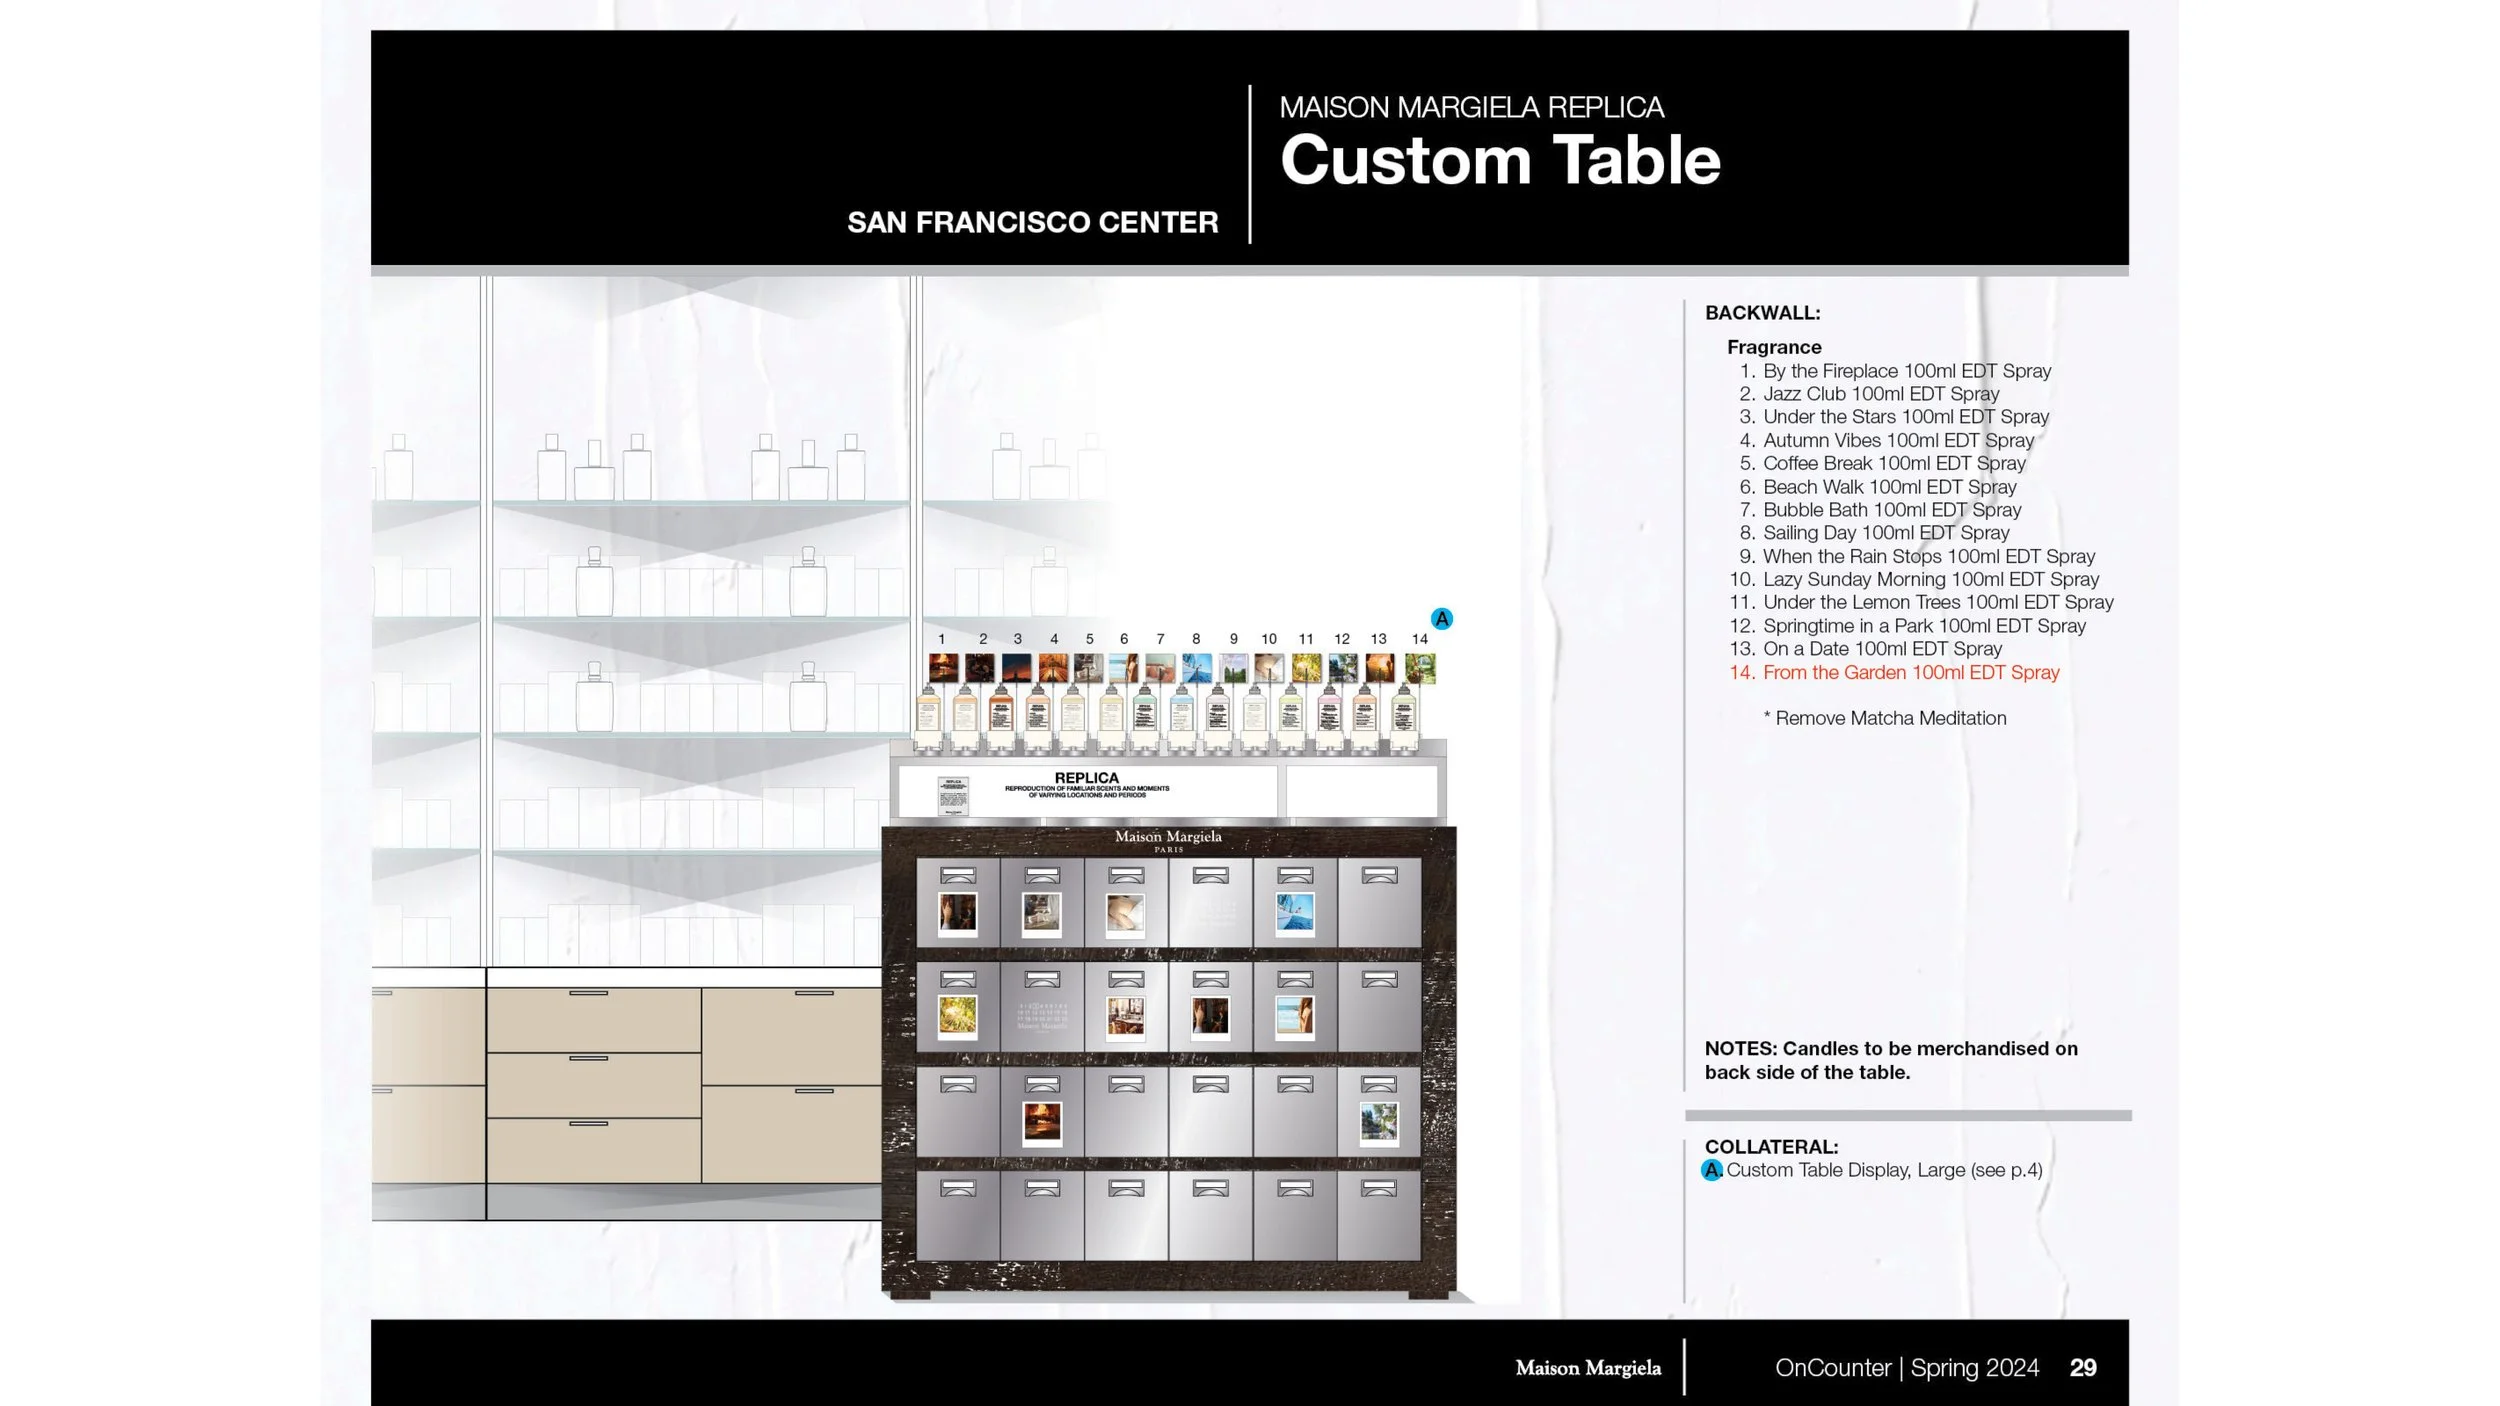Click the 'SAN FRANCISCO CENTER' label
The width and height of the screenshot is (2500, 1406).
click(x=1032, y=222)
